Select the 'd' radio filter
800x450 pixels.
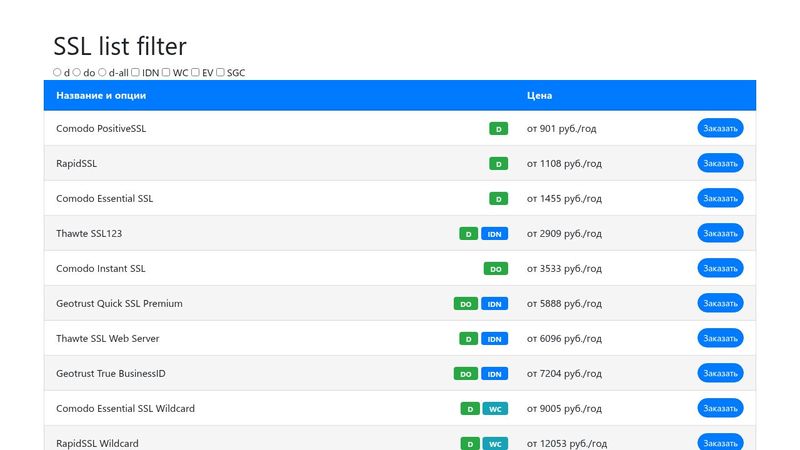click(x=57, y=72)
